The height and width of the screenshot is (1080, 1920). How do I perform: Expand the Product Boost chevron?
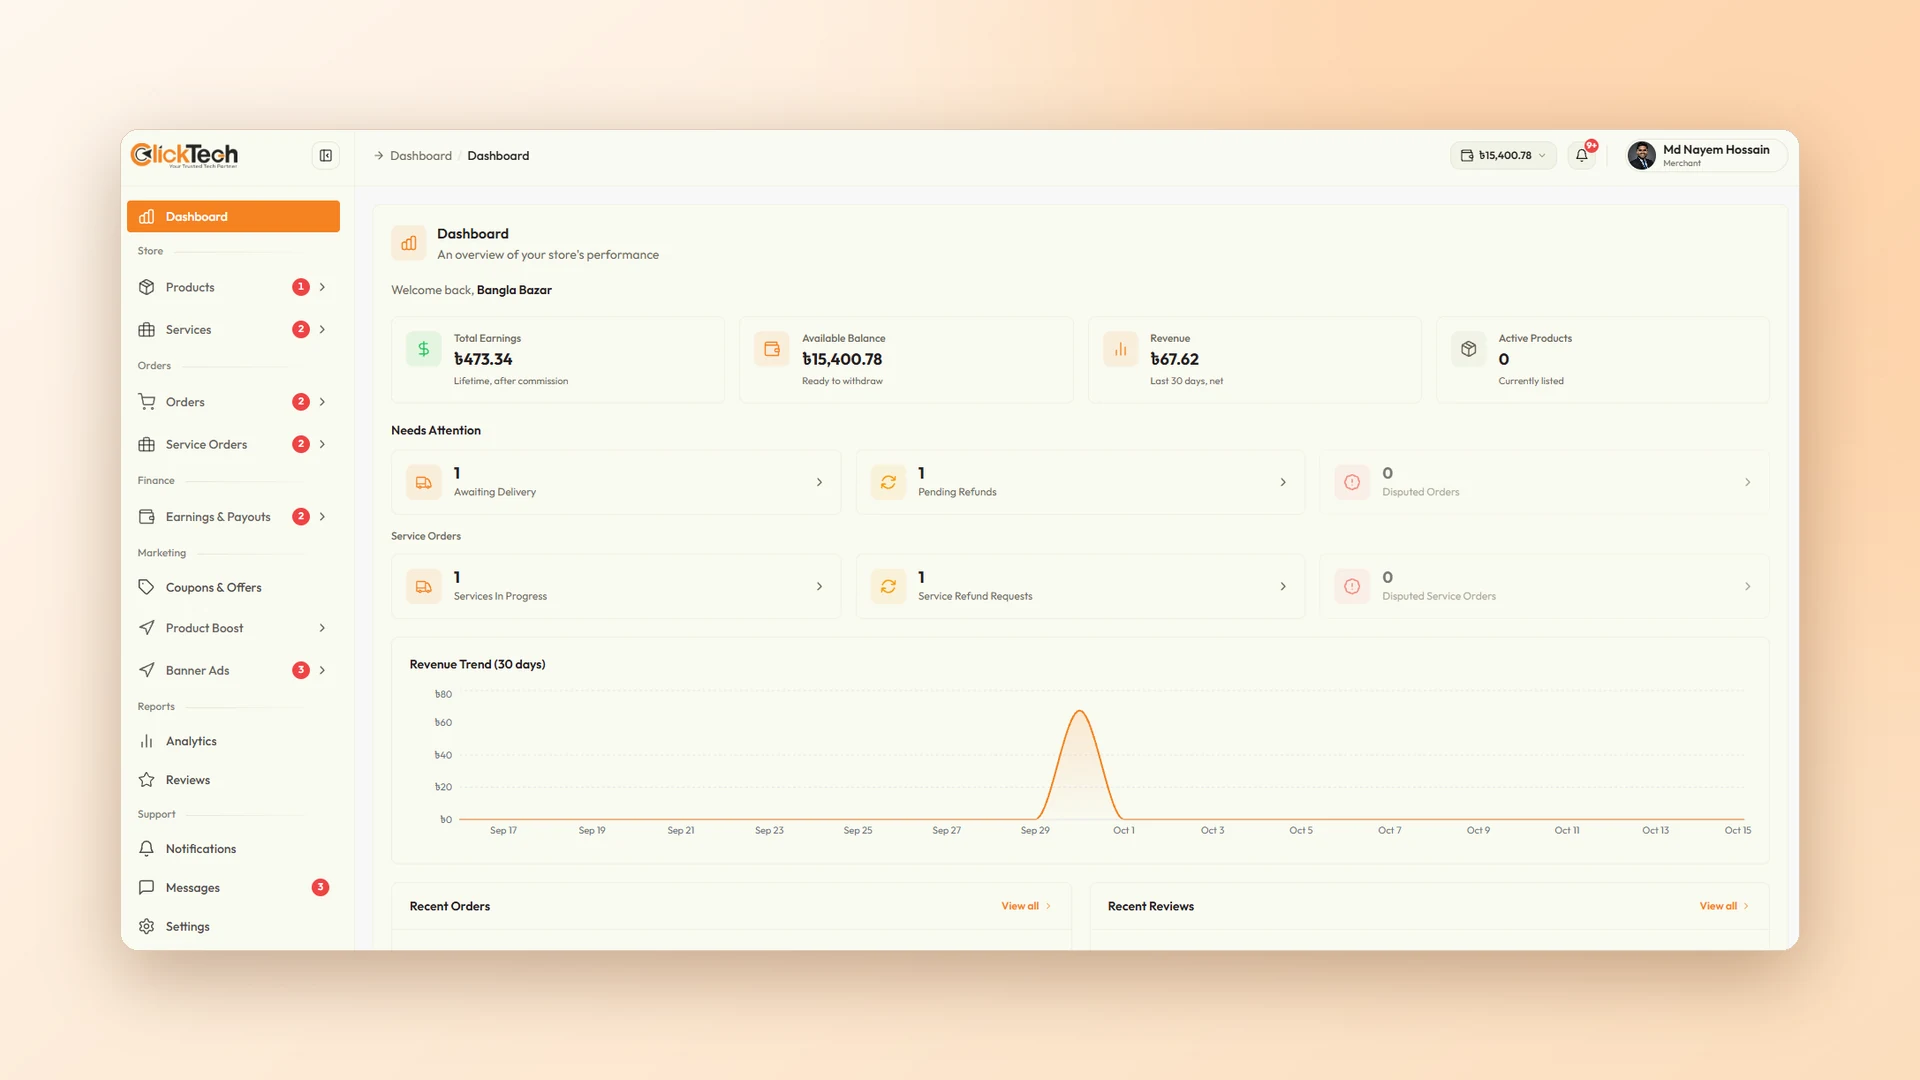pyautogui.click(x=322, y=628)
